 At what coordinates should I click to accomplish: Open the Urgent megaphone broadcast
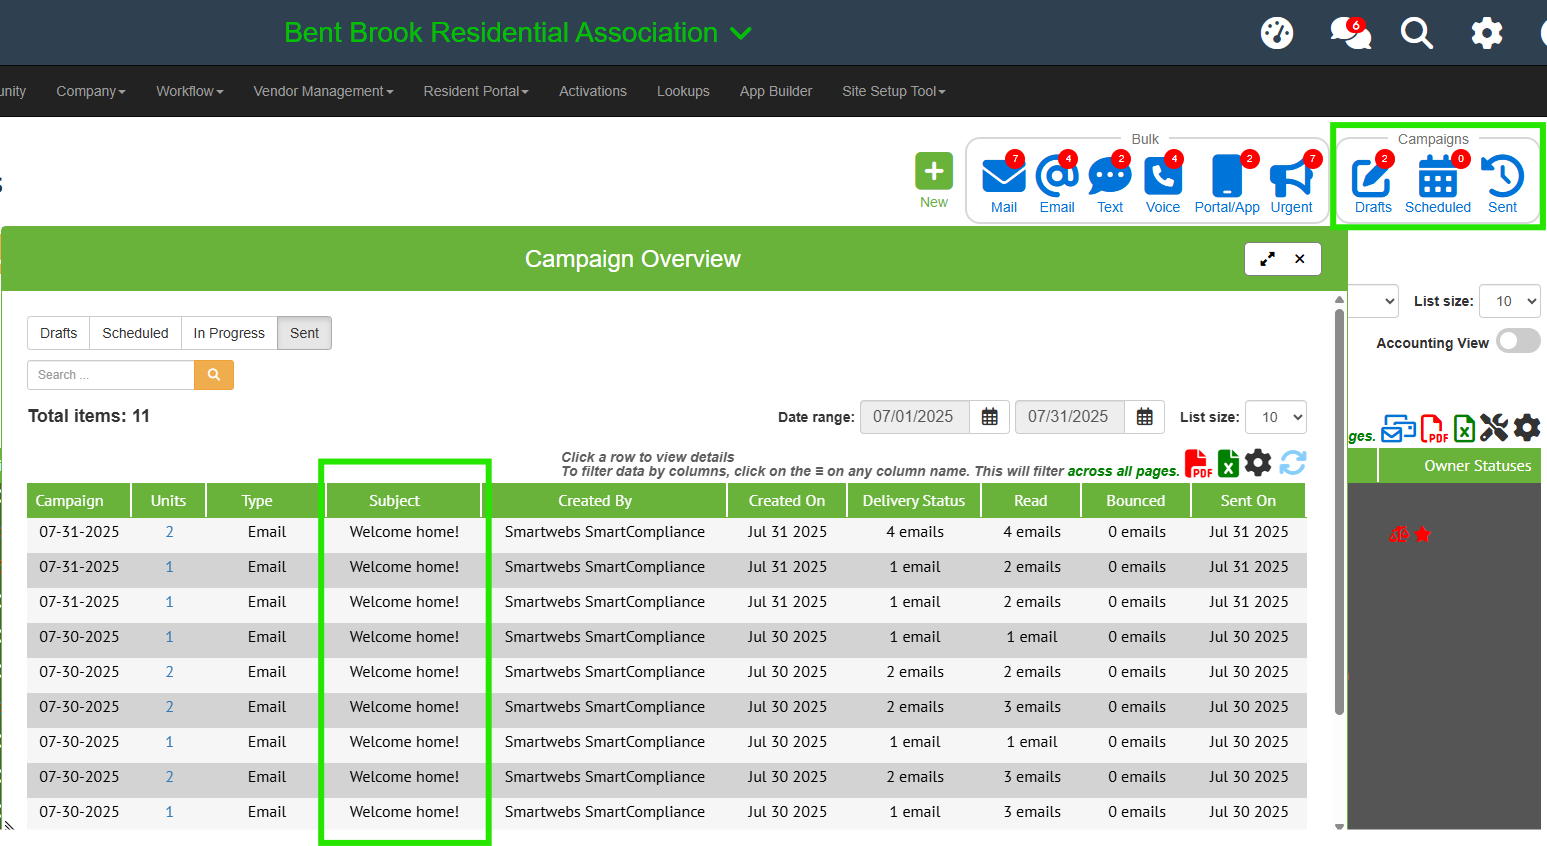[1291, 178]
